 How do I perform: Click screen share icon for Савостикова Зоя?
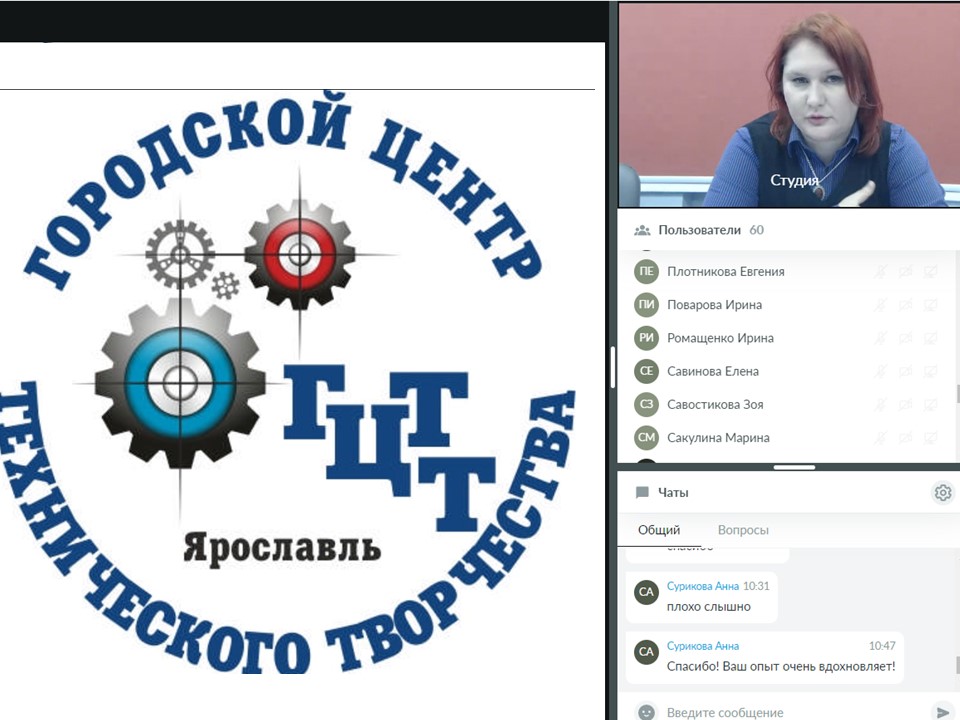931,404
